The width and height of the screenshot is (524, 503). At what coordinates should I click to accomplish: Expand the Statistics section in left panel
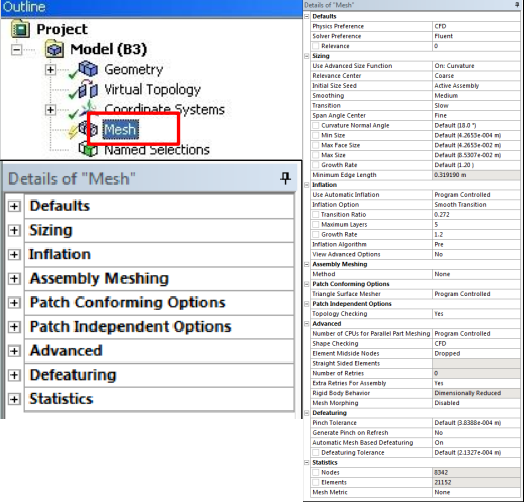[x=14, y=399]
